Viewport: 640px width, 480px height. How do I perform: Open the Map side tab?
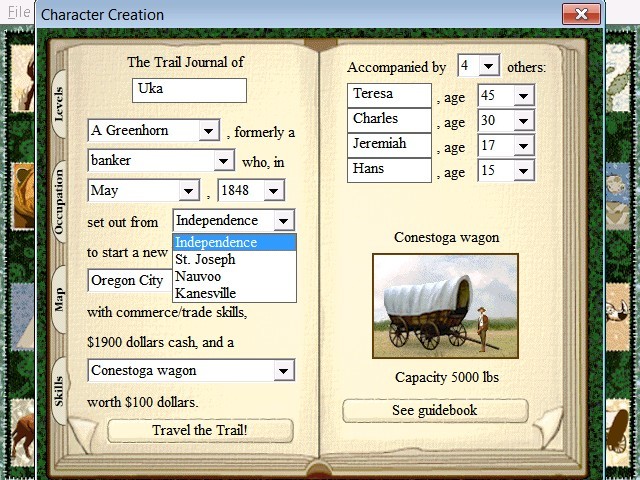(59, 299)
